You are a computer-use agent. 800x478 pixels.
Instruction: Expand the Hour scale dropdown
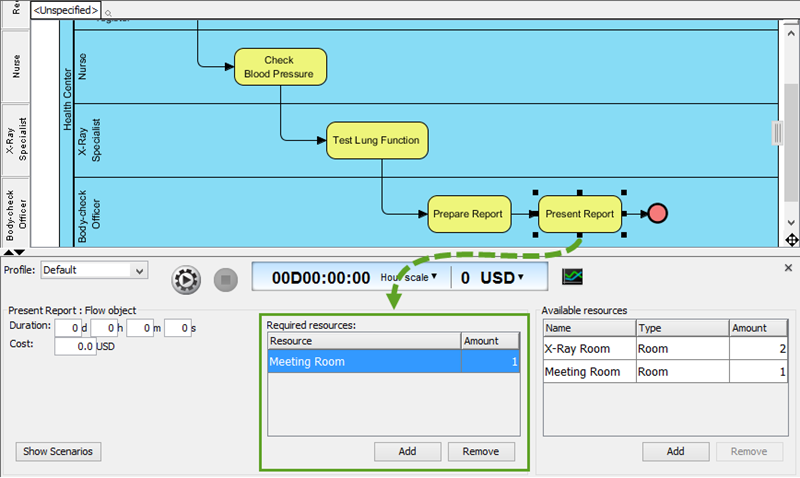[409, 277]
